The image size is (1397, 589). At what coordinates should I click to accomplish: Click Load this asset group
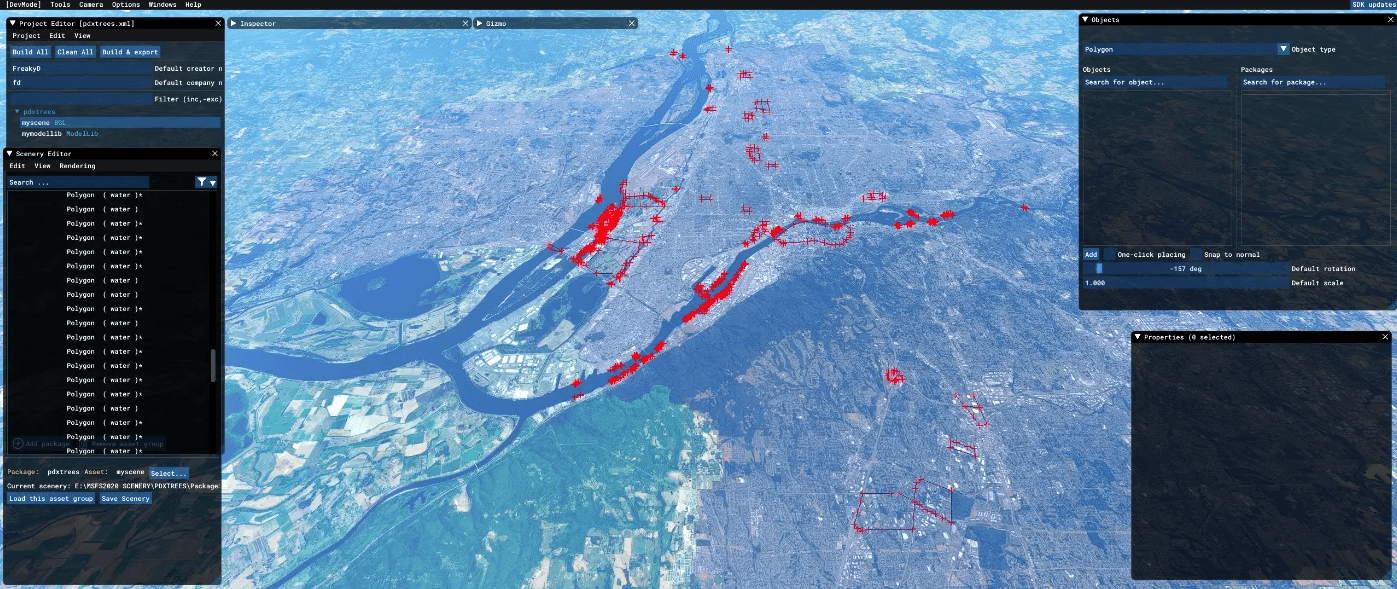pos(51,498)
